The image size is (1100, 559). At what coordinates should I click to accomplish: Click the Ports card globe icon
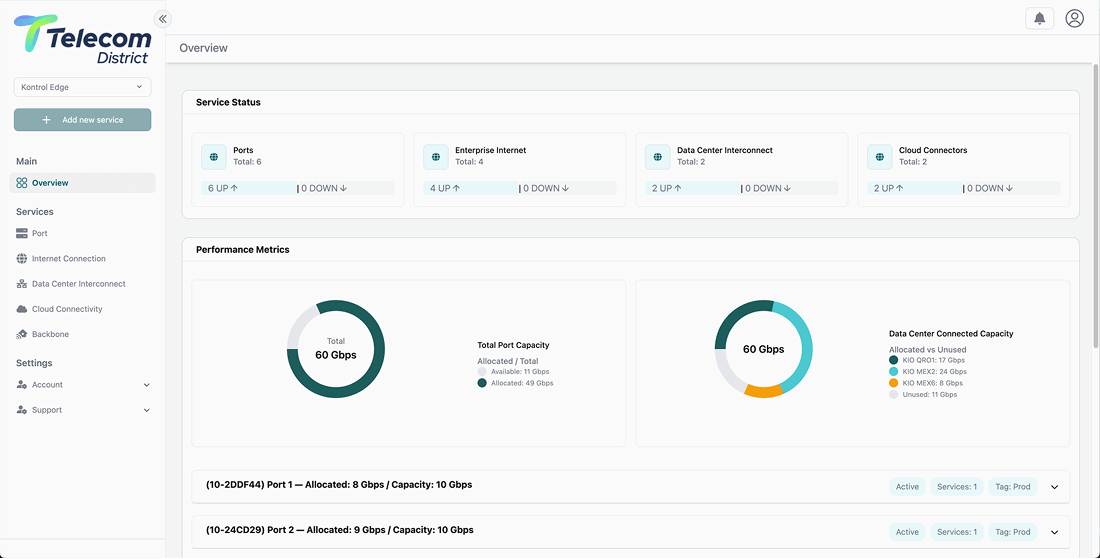[214, 157]
